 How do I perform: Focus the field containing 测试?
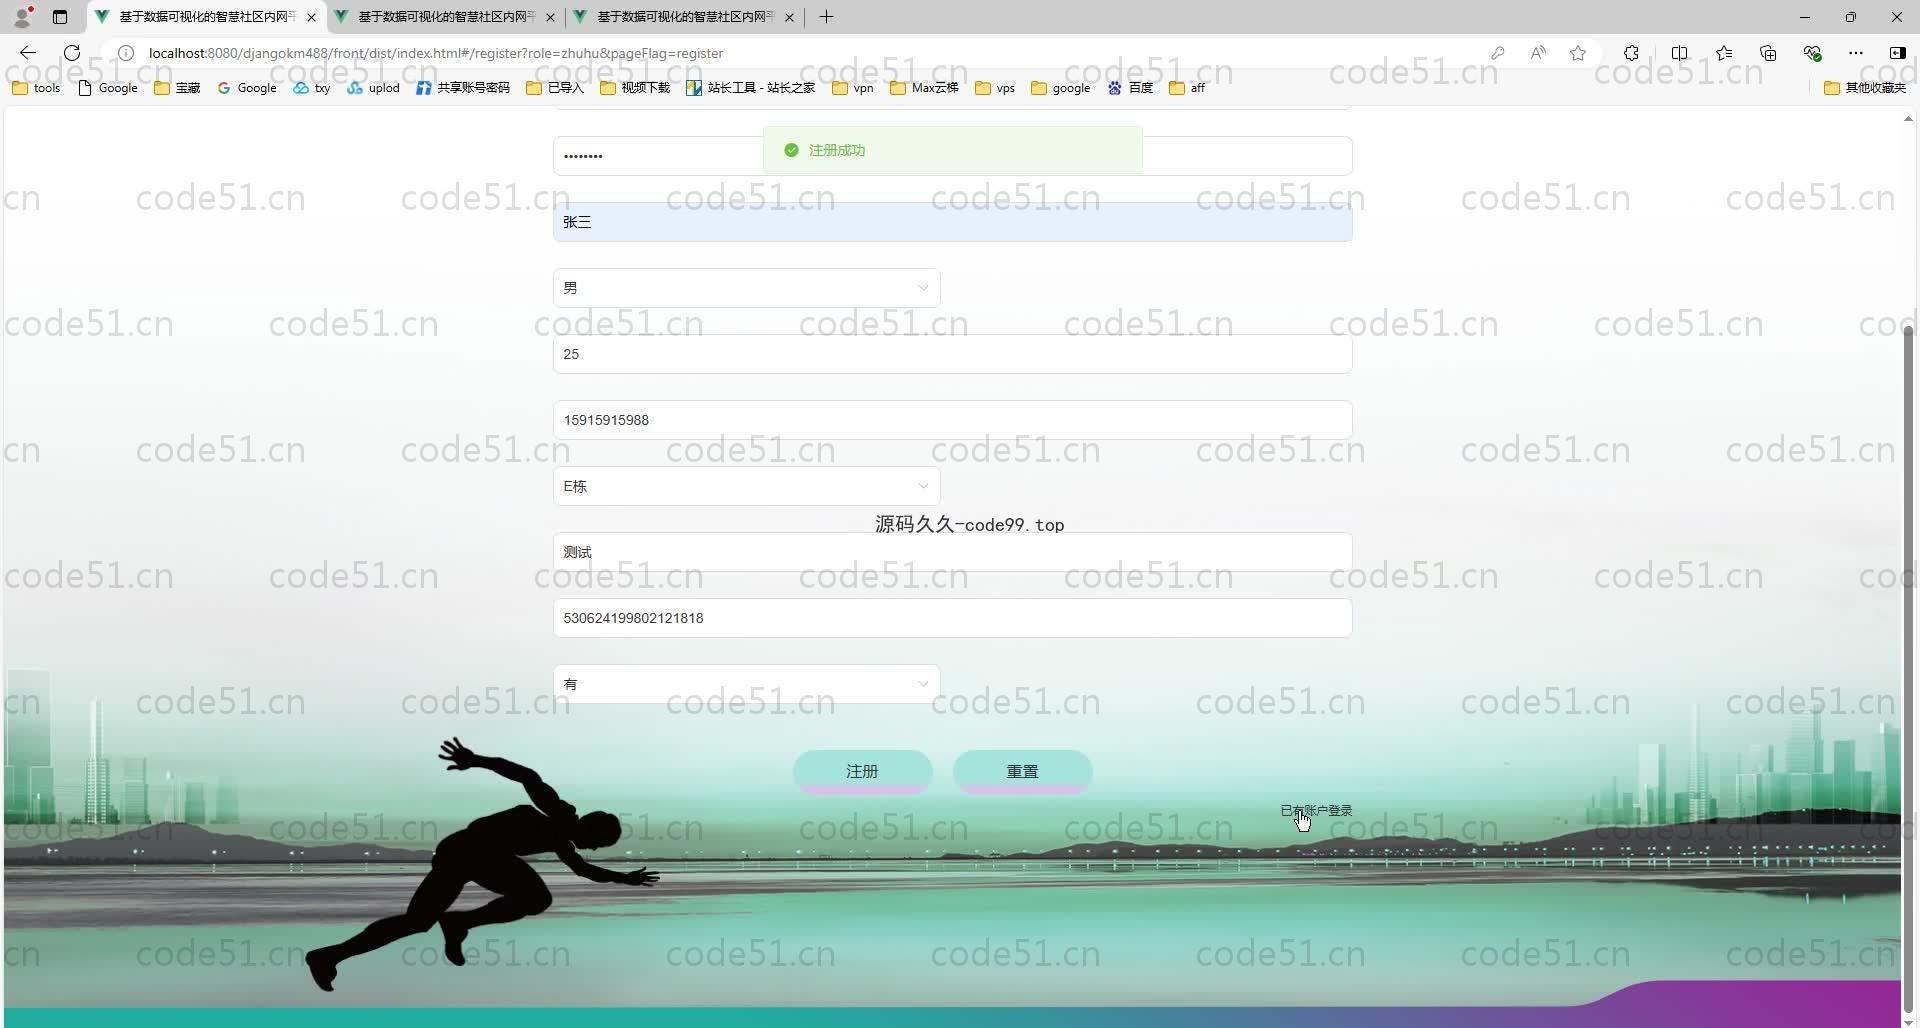coord(952,552)
